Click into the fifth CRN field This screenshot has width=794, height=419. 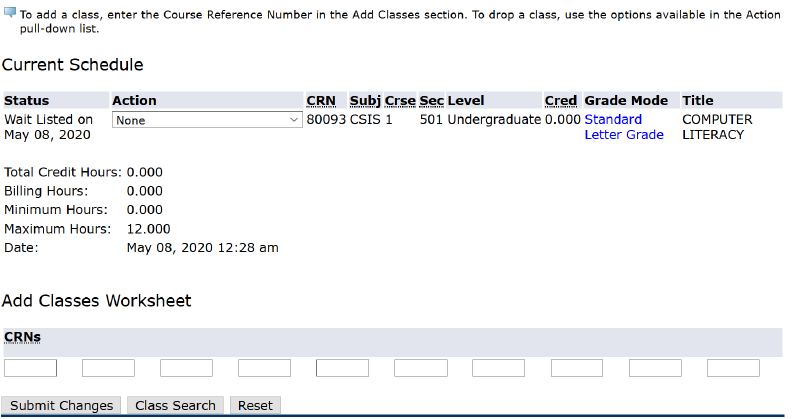point(342,368)
